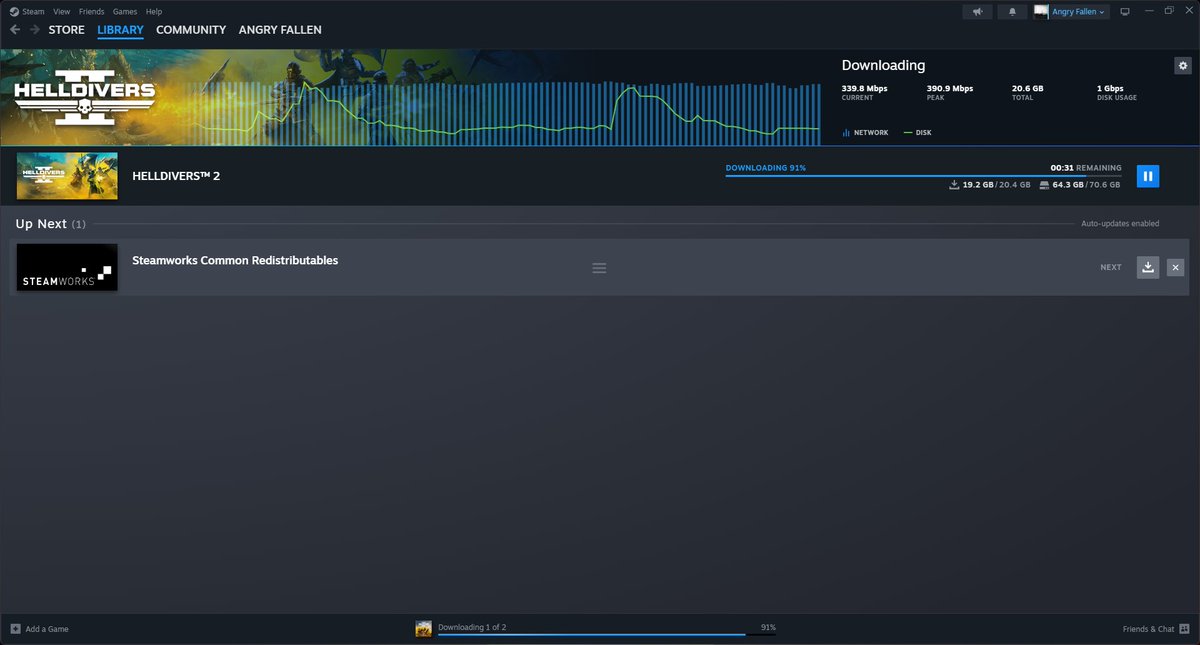
Task: Click the 339.8 Mbps current speed
Action: (864, 88)
